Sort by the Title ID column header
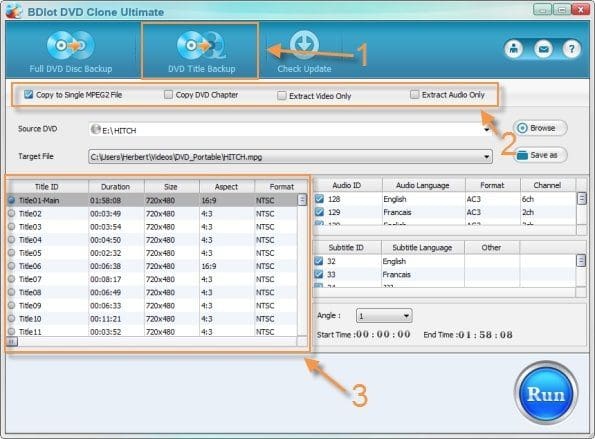The height and width of the screenshot is (439, 595). click(x=47, y=186)
